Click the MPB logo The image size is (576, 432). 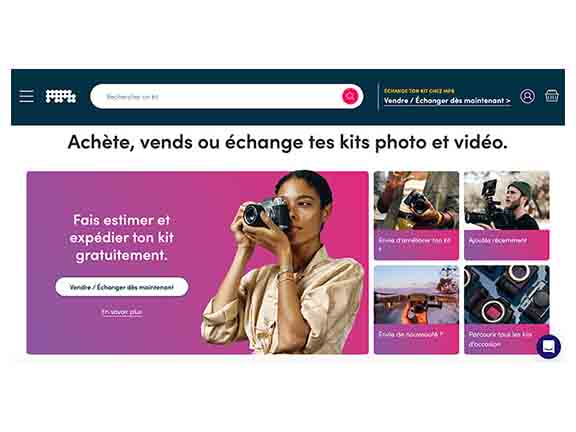coord(61,96)
